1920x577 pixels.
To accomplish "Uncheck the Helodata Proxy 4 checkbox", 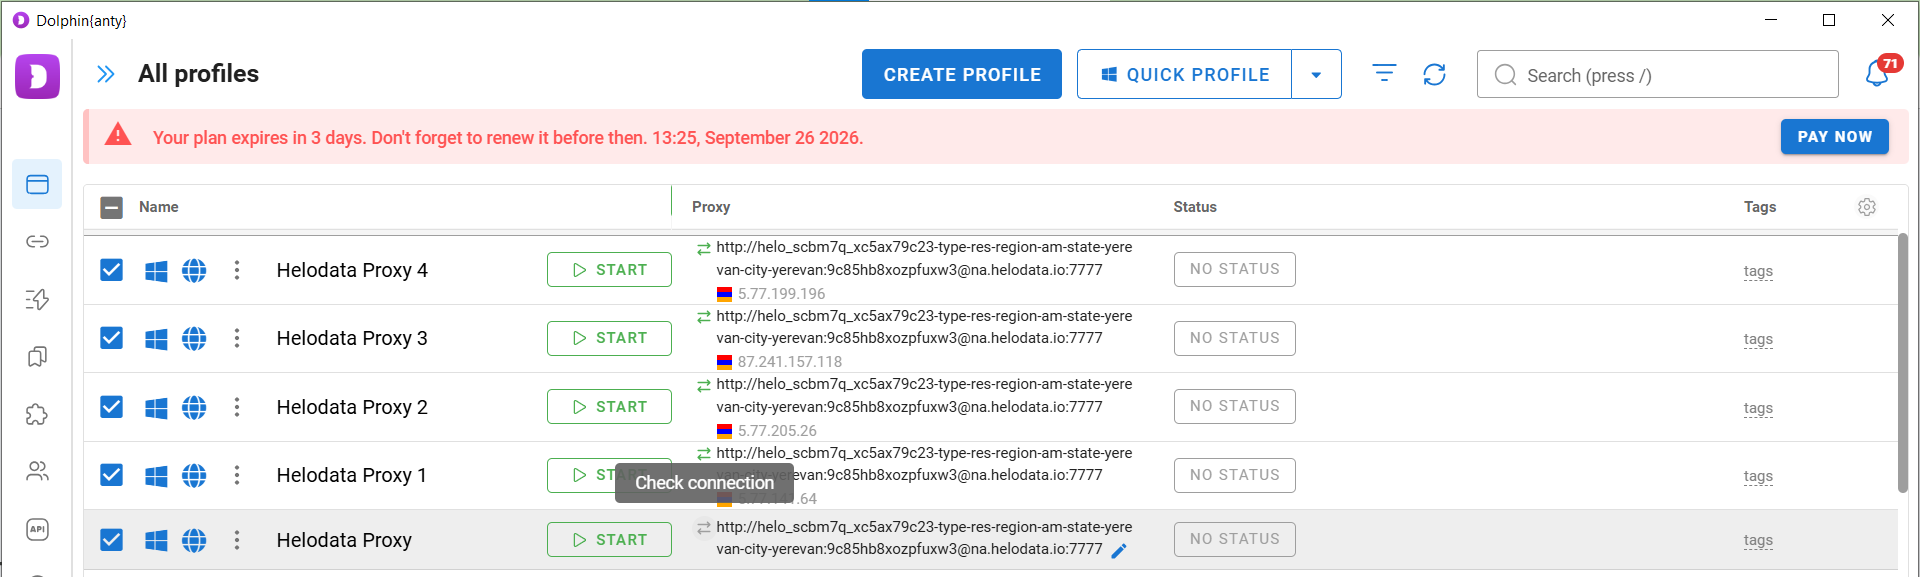I will pos(111,270).
